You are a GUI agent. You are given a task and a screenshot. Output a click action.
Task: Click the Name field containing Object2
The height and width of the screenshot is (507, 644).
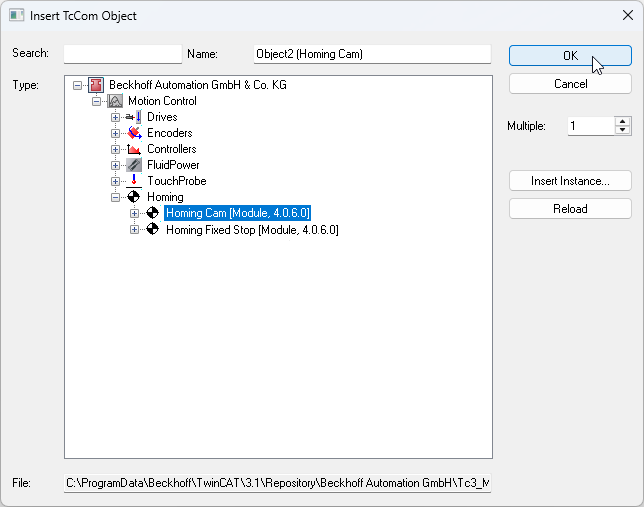(x=372, y=54)
